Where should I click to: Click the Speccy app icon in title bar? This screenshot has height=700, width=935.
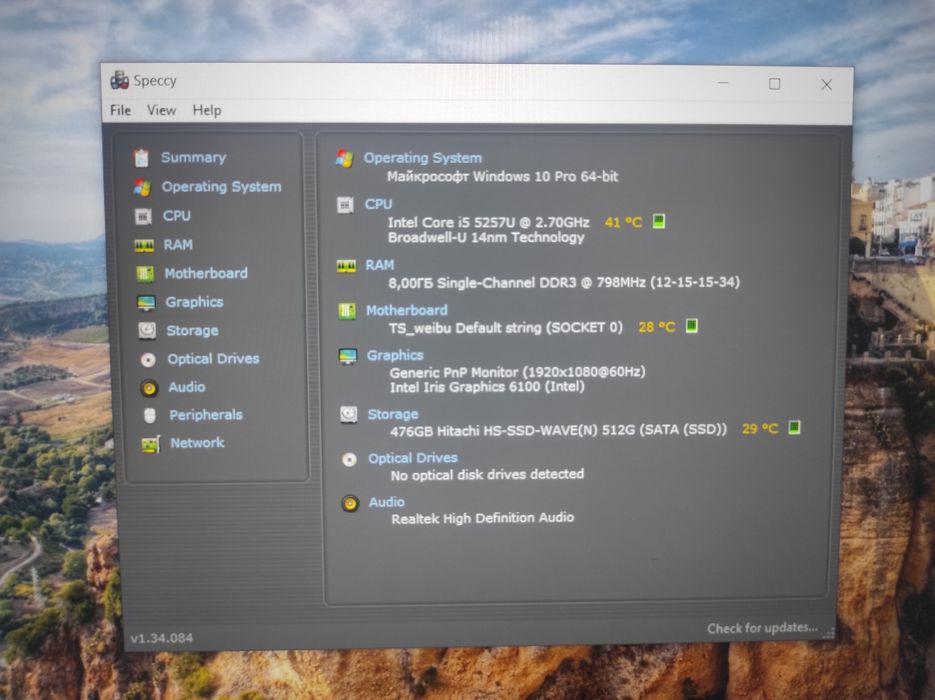[119, 80]
